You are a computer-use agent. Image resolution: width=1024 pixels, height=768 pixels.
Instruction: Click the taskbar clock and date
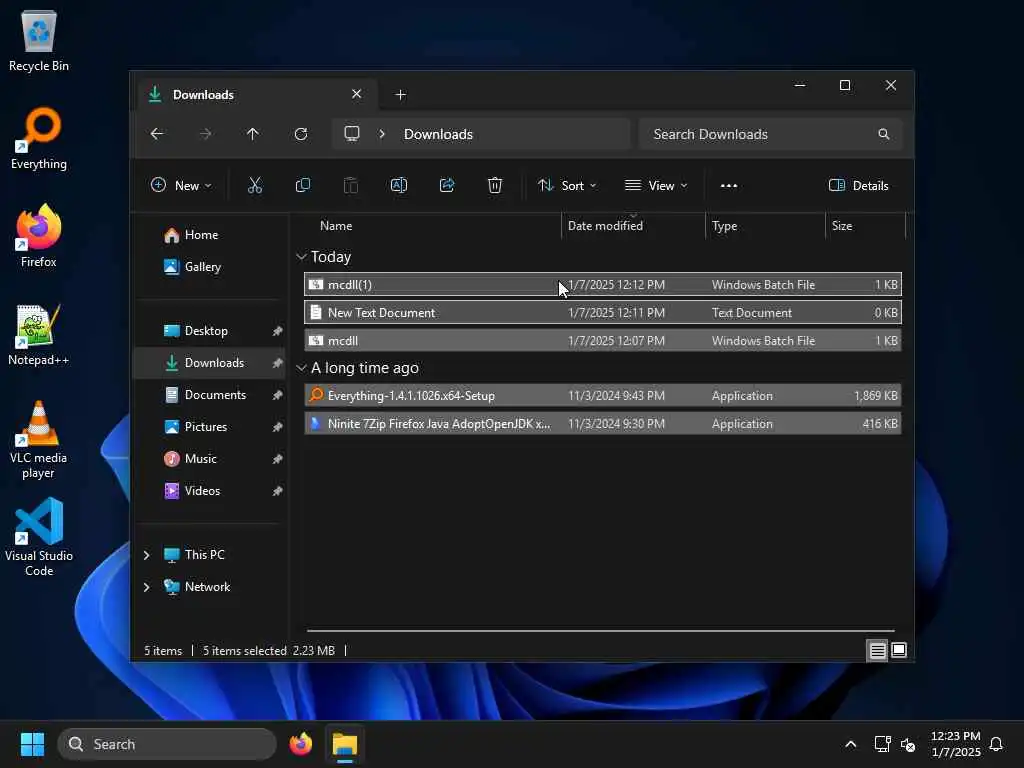(x=955, y=744)
